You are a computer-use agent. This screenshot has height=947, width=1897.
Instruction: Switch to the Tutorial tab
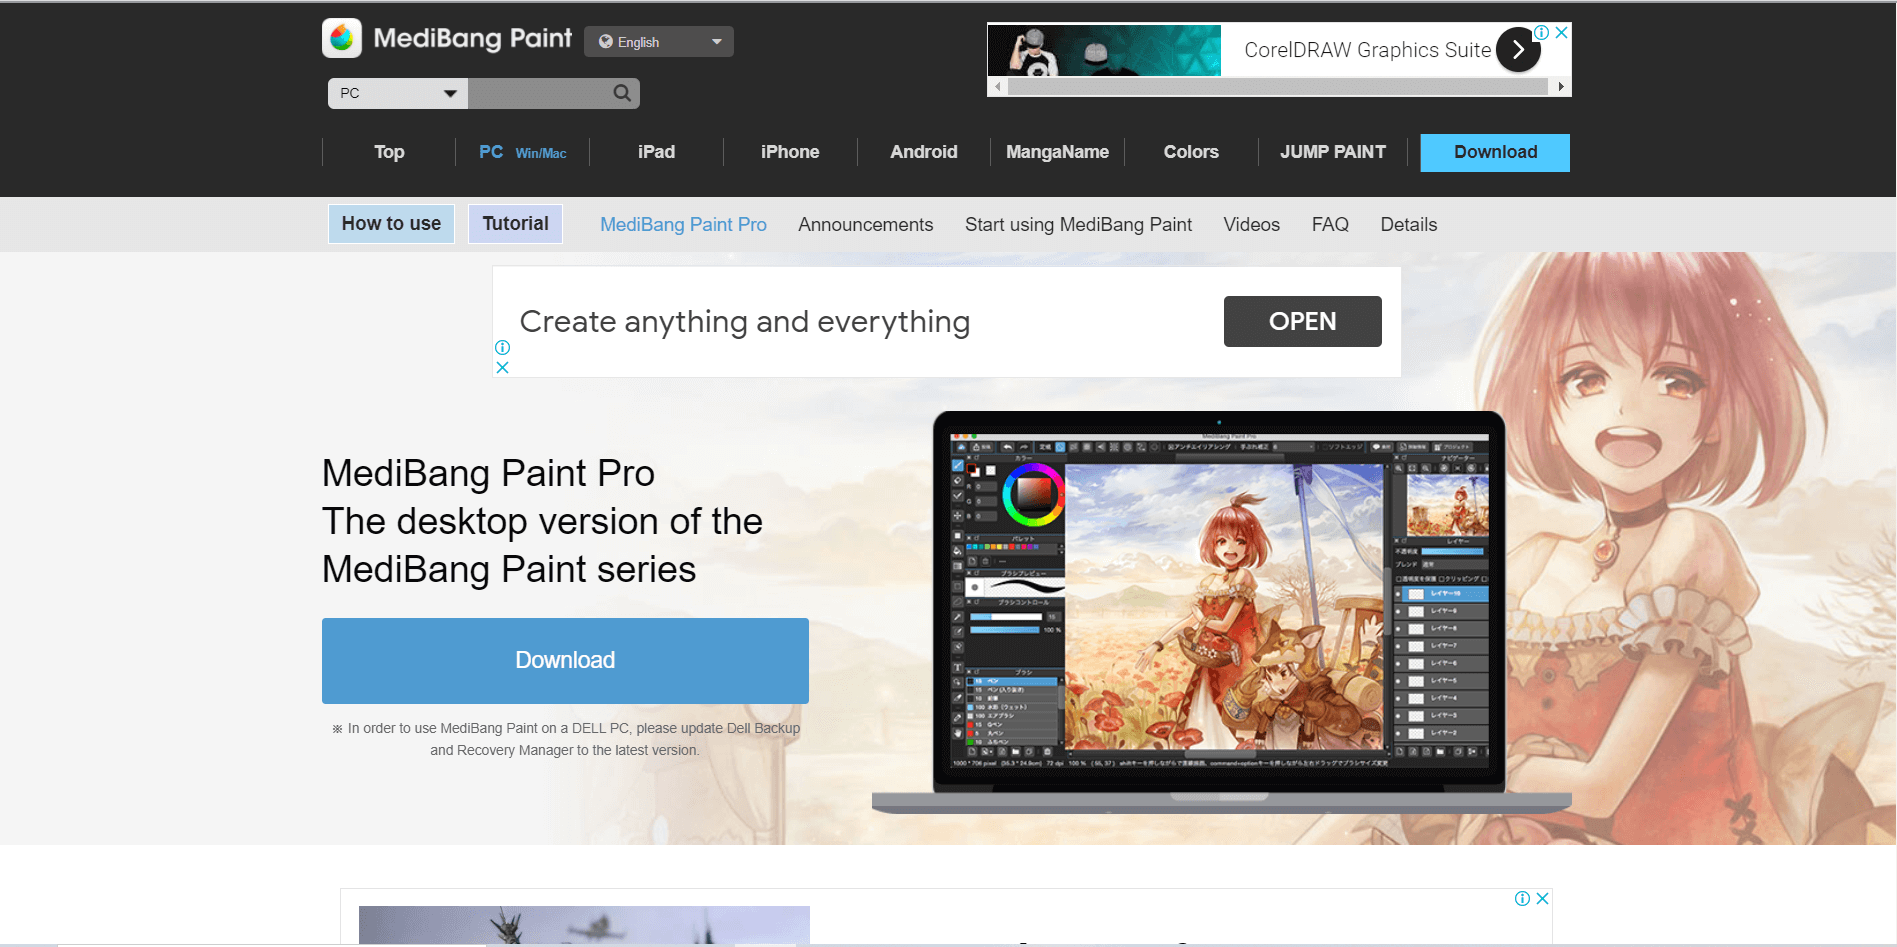click(515, 224)
